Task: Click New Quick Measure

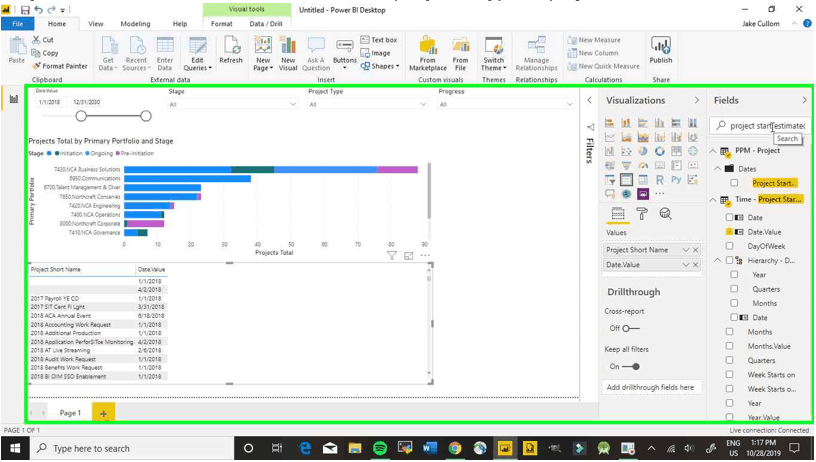Action: coord(604,66)
